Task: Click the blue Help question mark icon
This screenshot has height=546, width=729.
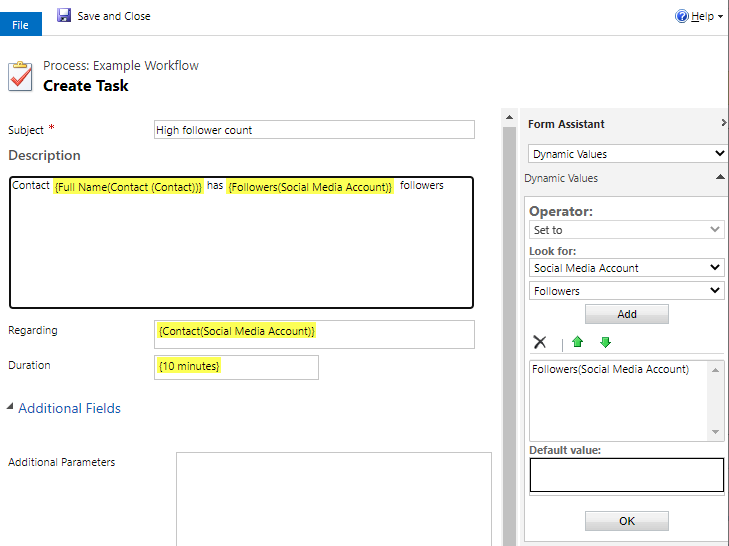Action: (x=682, y=17)
